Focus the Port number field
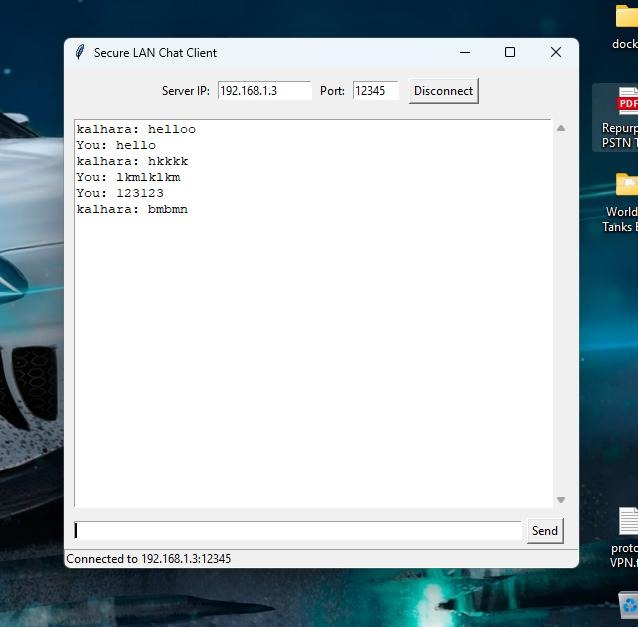The width and height of the screenshot is (638, 627). (x=375, y=91)
